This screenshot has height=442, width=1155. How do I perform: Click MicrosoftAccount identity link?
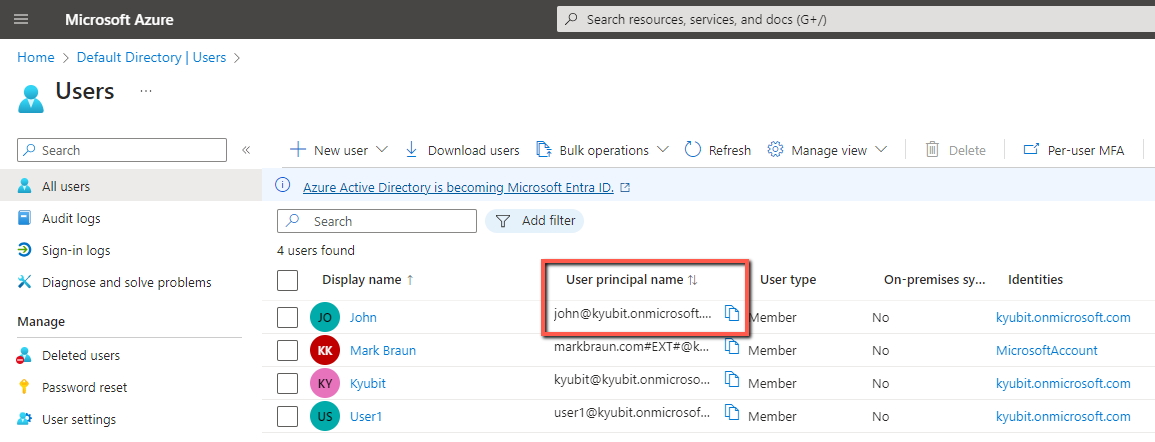point(1047,351)
